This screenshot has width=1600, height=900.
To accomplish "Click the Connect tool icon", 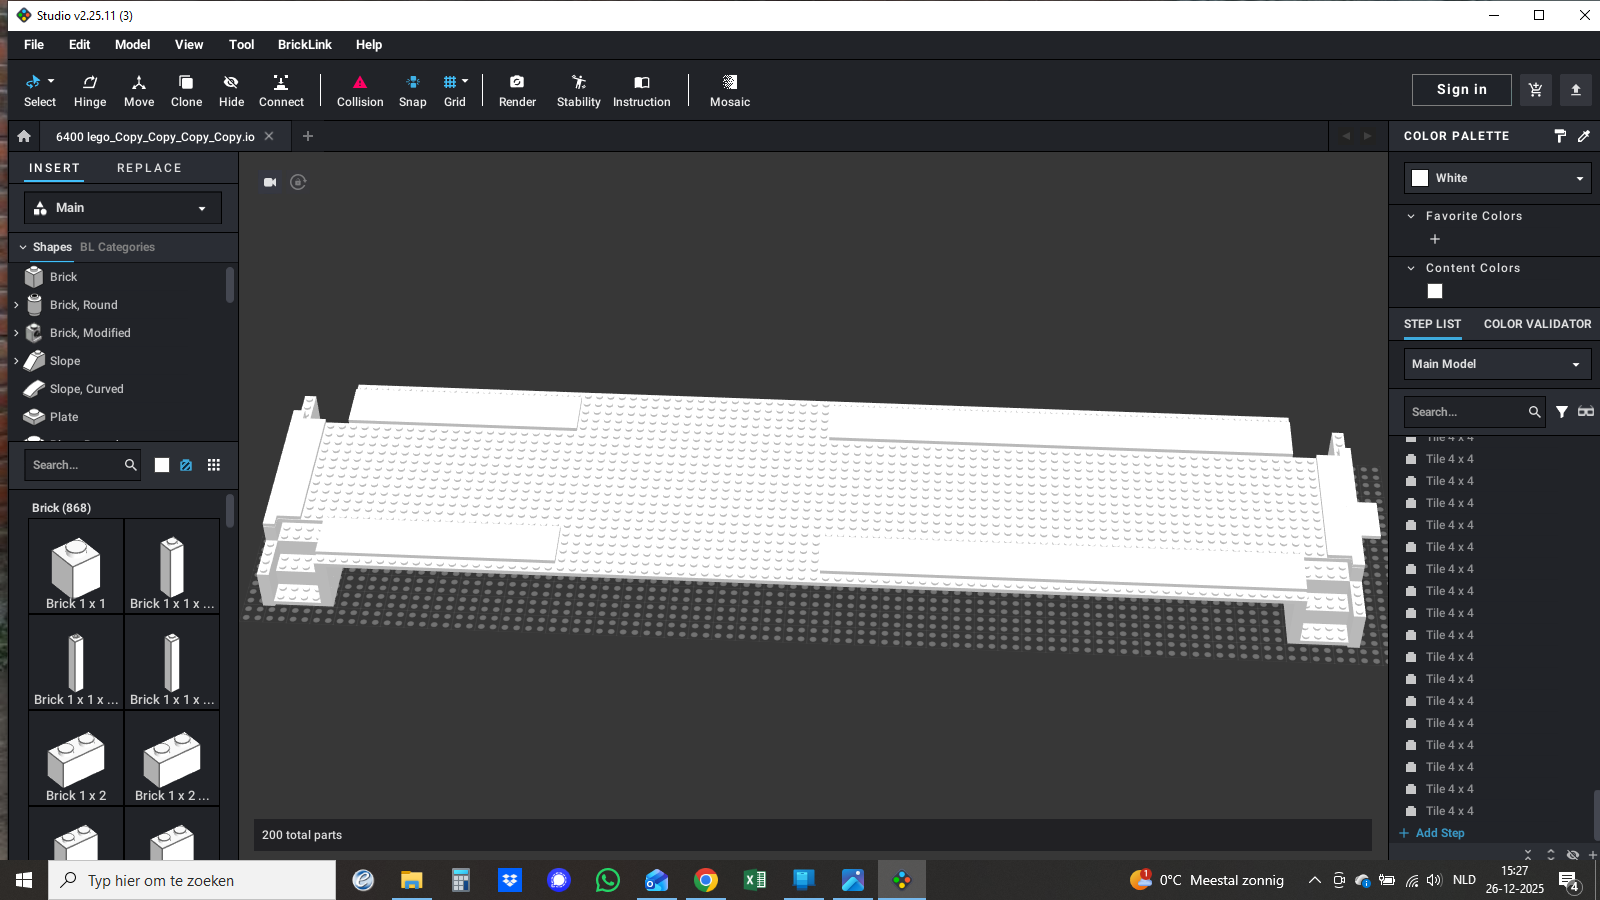I will [281, 82].
